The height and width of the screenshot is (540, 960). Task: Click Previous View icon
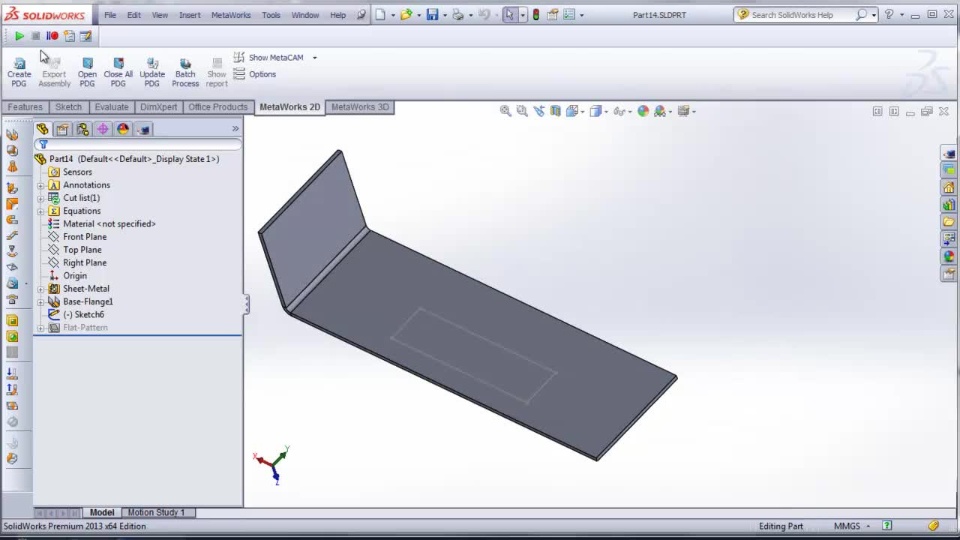[x=539, y=111]
